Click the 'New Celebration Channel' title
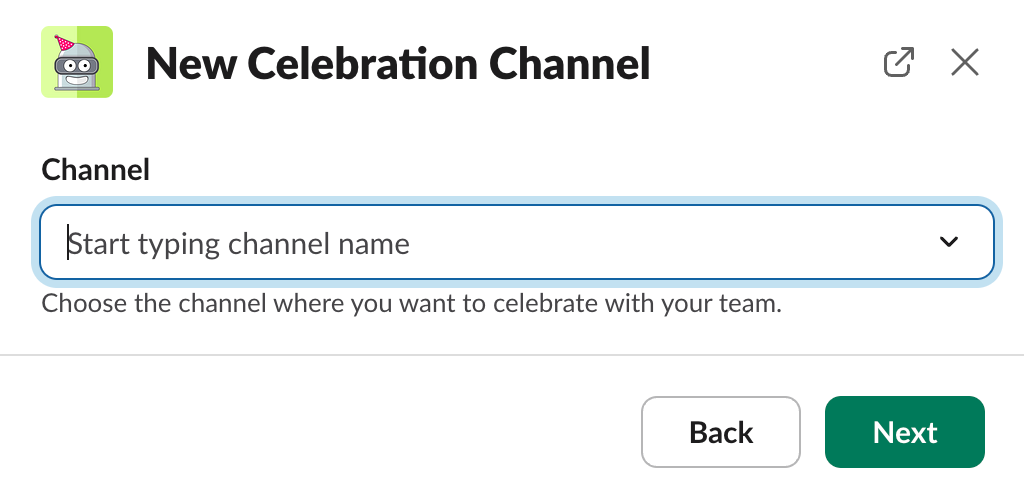Viewport: 1024px width, 502px height. 398,64
